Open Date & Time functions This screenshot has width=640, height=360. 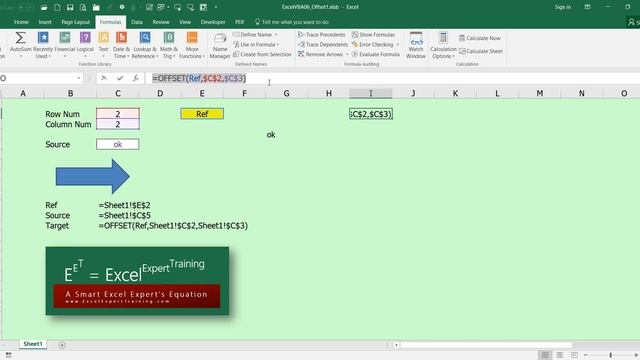pos(121,45)
